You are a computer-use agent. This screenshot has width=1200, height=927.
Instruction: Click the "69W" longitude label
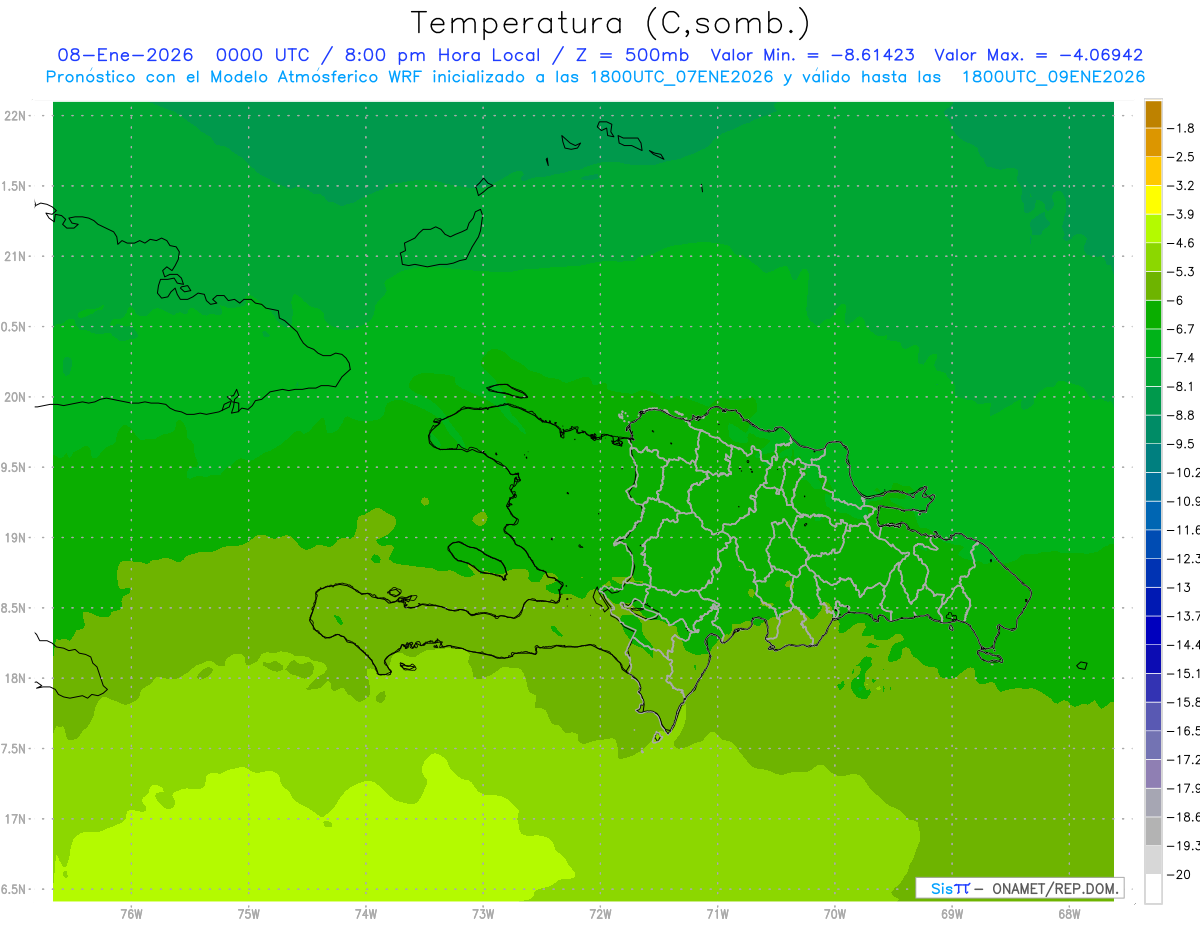(951, 914)
